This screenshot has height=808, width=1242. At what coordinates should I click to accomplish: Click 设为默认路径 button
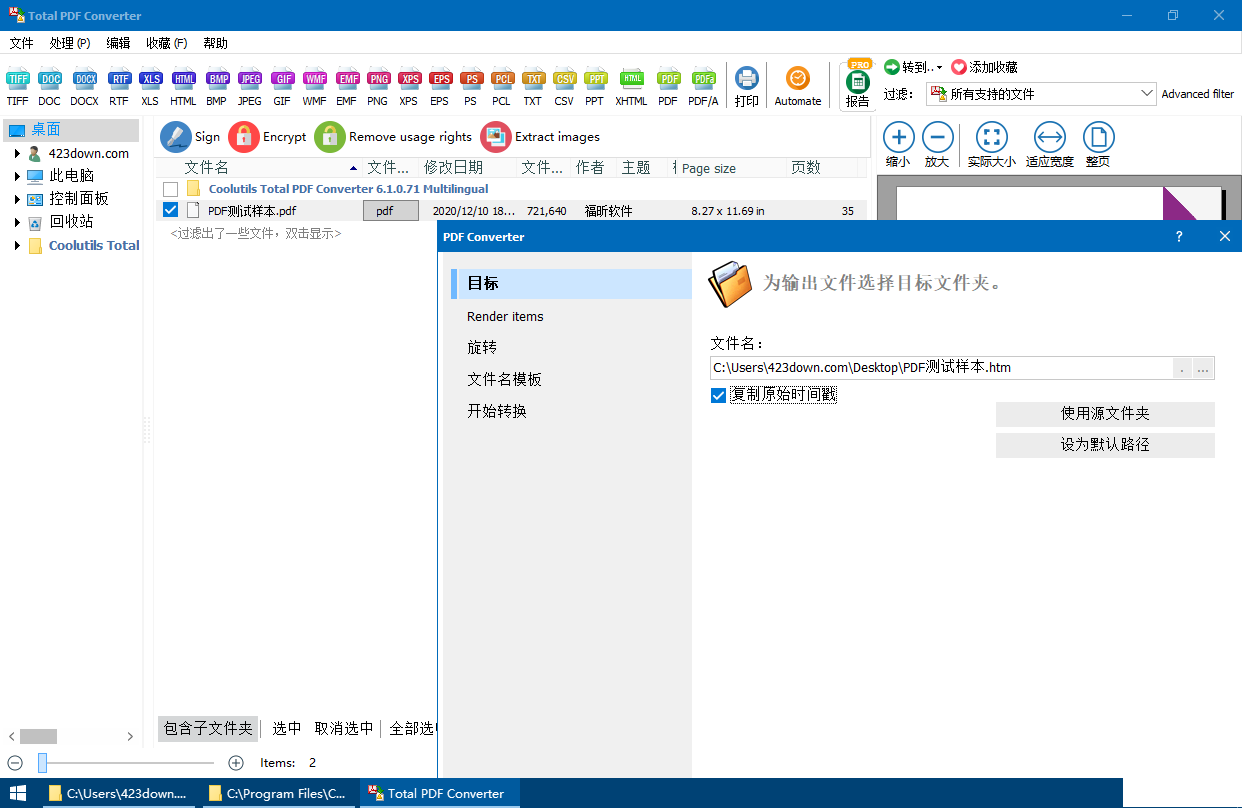(x=1105, y=445)
